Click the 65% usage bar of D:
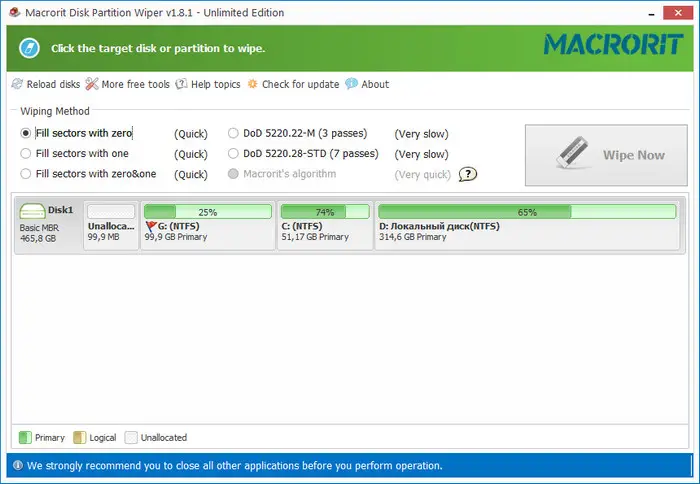This screenshot has width=700, height=484. point(527,212)
